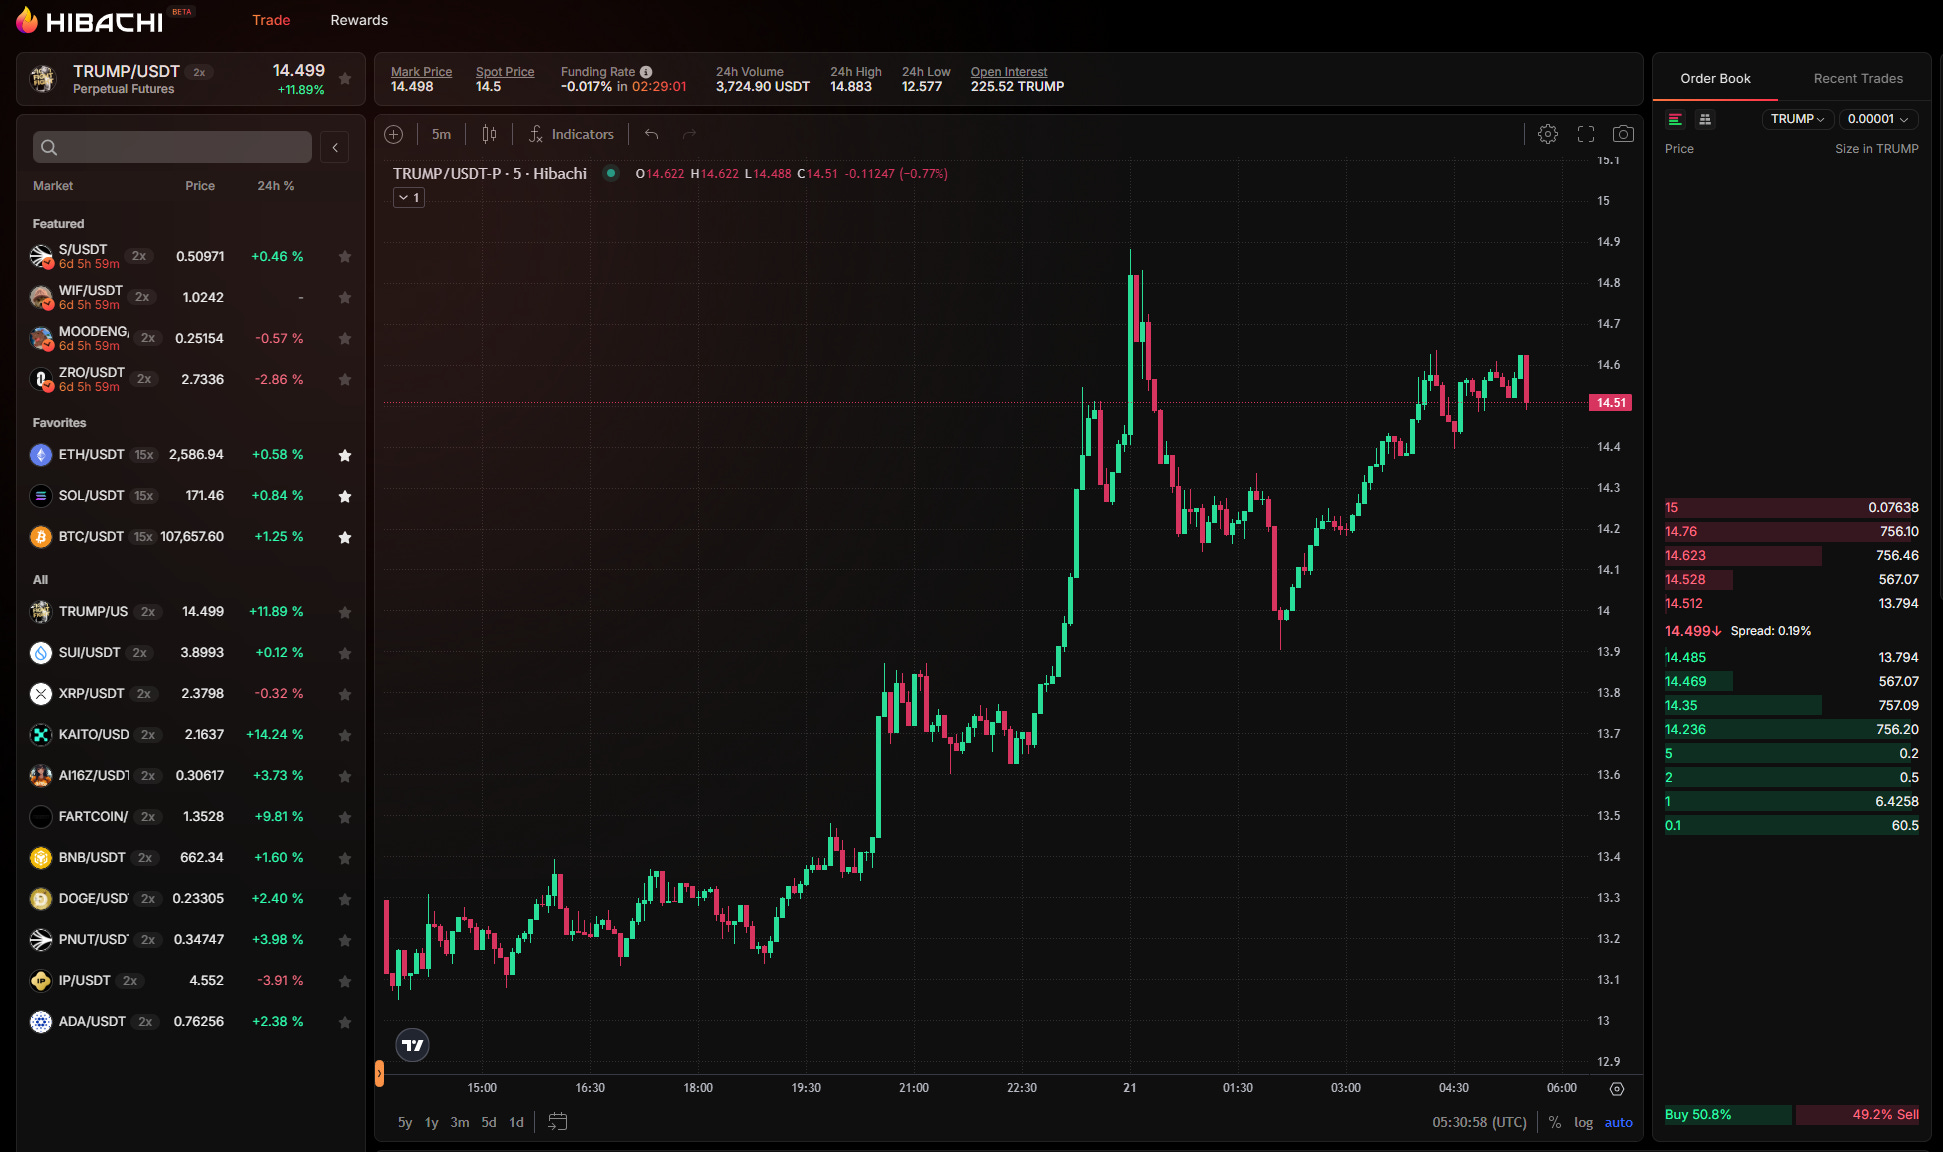The height and width of the screenshot is (1152, 1943).
Task: Click the Buy 50.8% ratio bar
Action: click(x=1727, y=1114)
